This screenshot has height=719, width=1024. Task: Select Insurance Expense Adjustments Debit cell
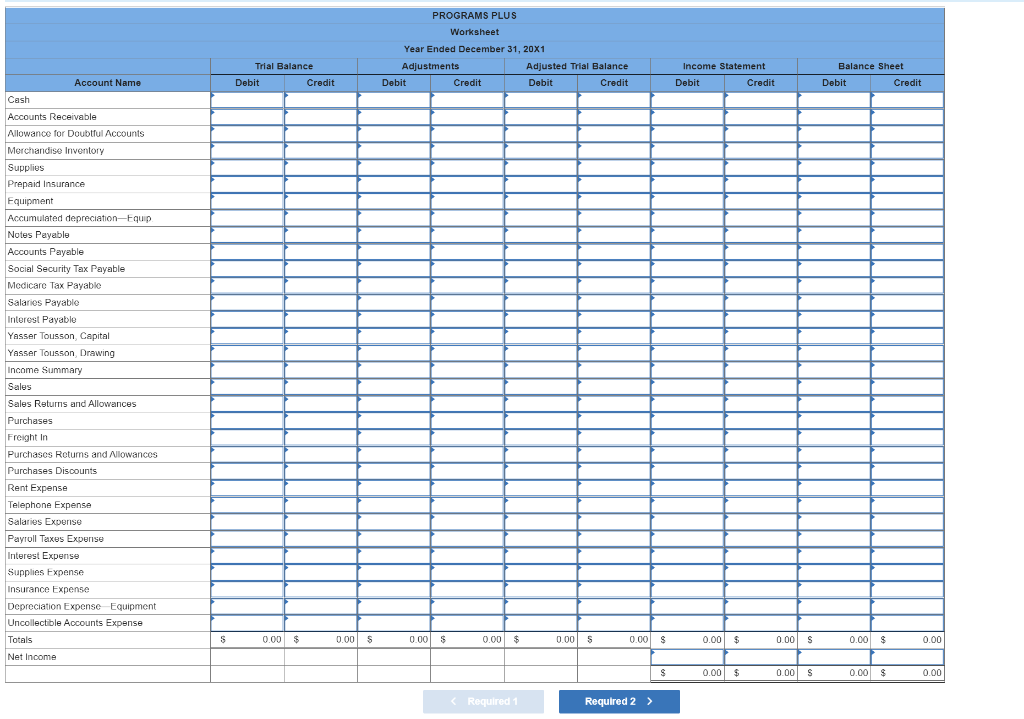tap(394, 589)
